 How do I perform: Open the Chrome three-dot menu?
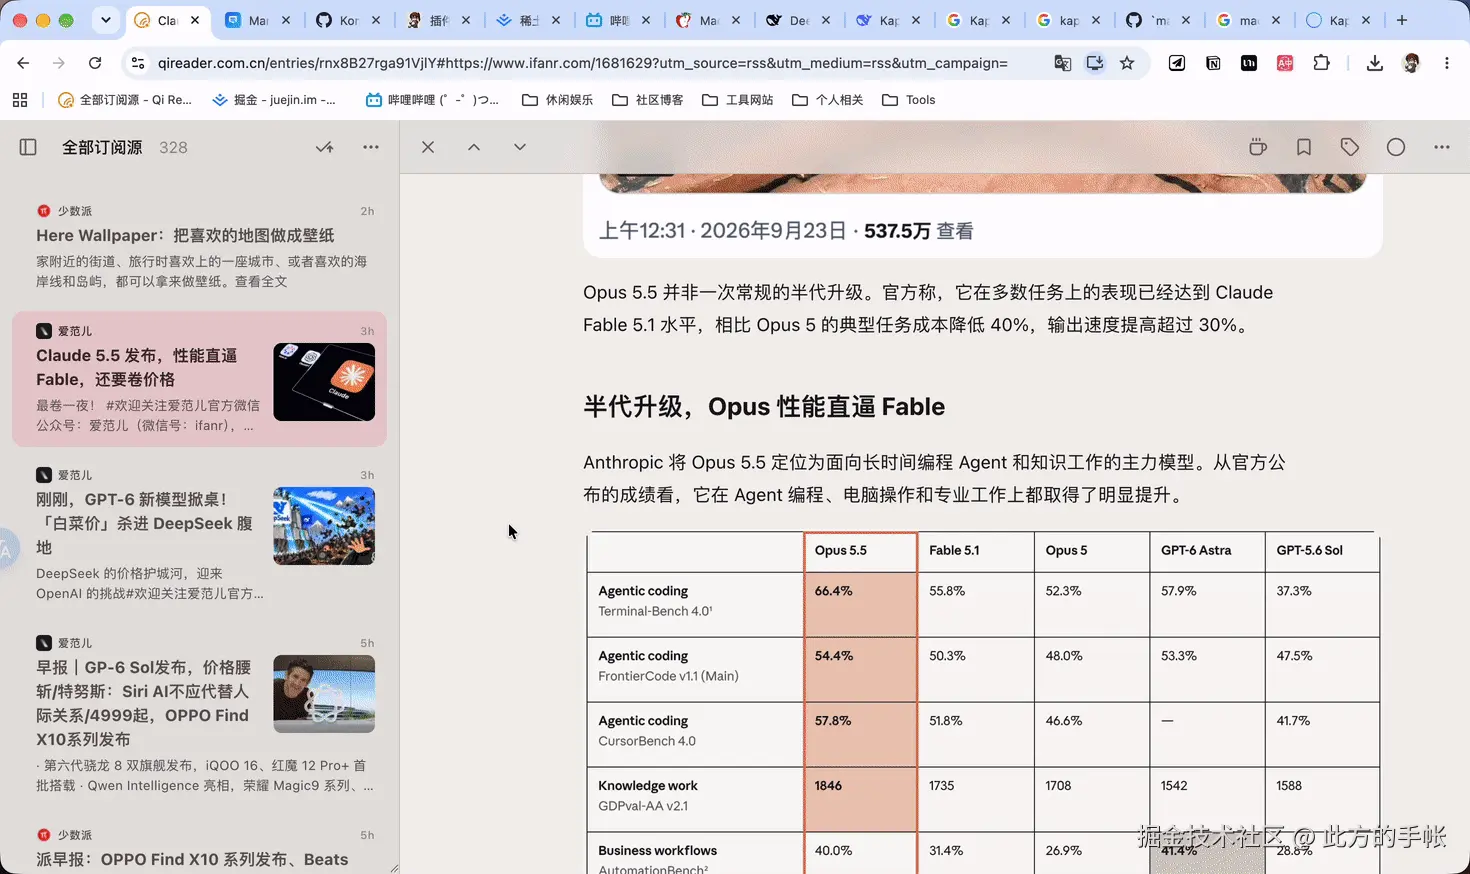[x=1447, y=63]
